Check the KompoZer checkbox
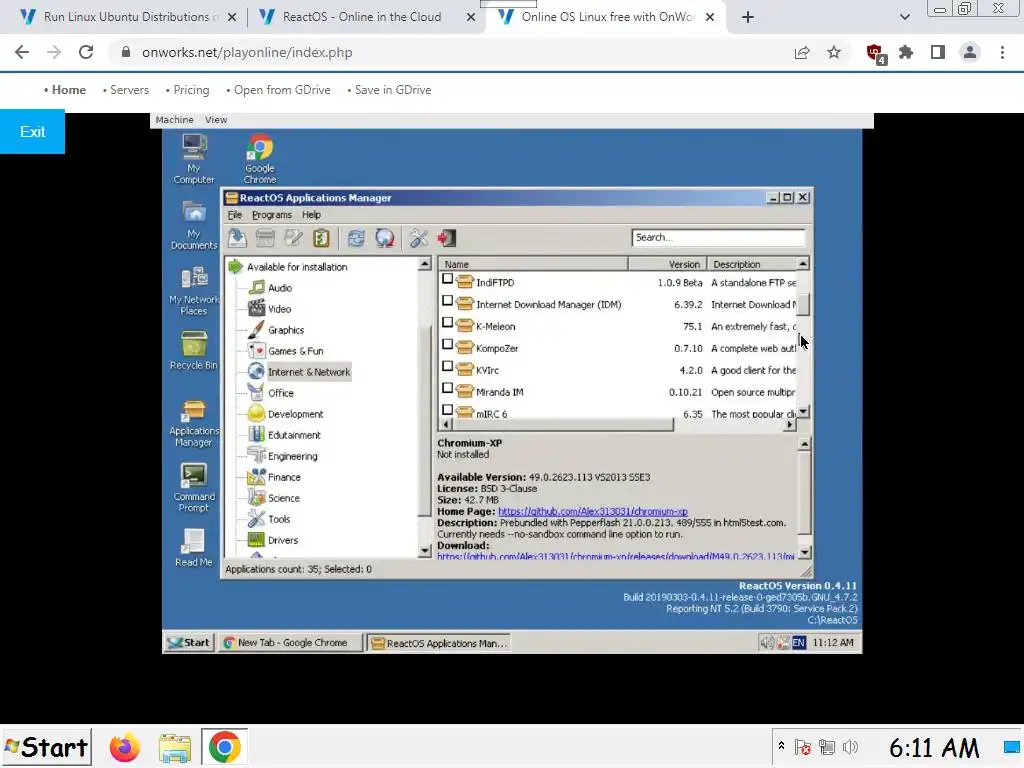 pyautogui.click(x=447, y=345)
